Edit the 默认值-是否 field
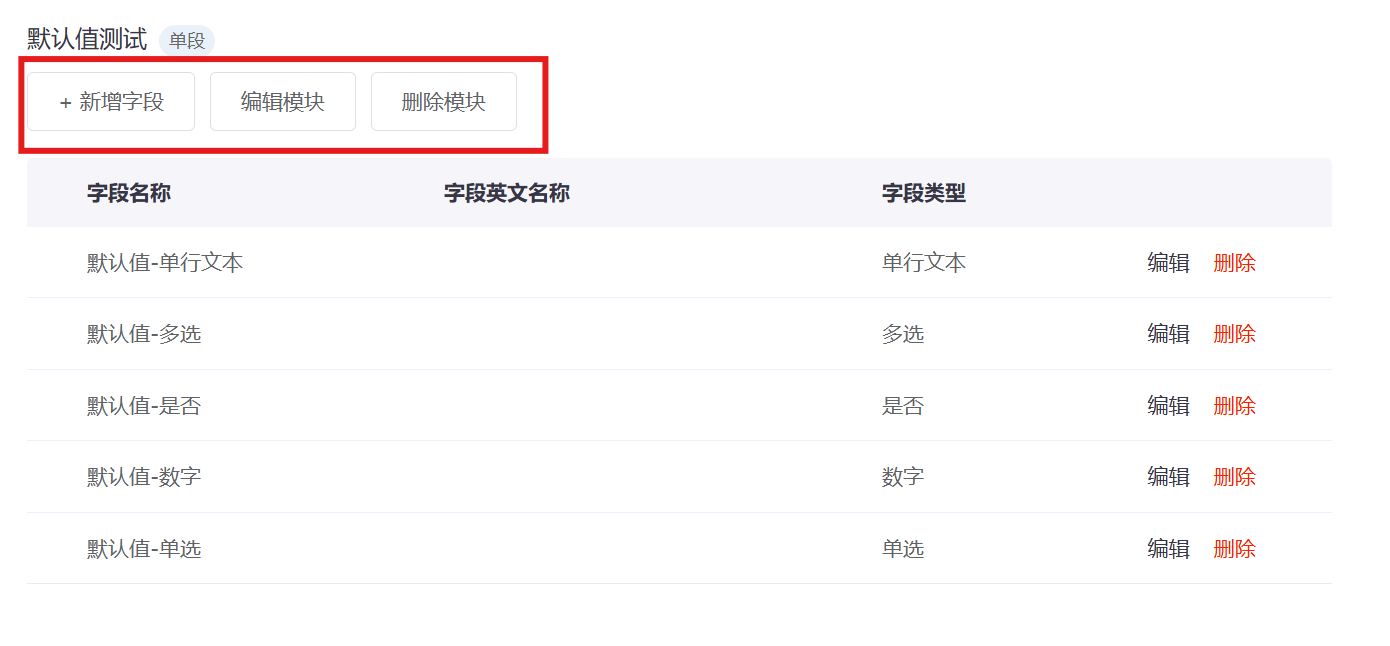This screenshot has width=1390, height=646. coord(1168,406)
